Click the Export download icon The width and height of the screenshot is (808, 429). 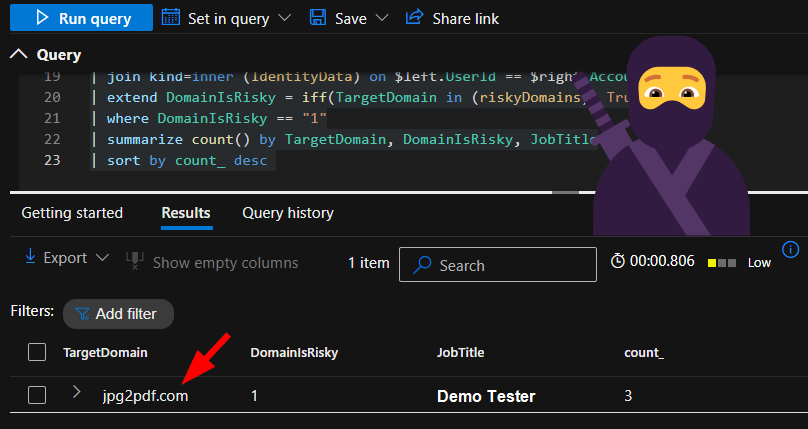30,258
